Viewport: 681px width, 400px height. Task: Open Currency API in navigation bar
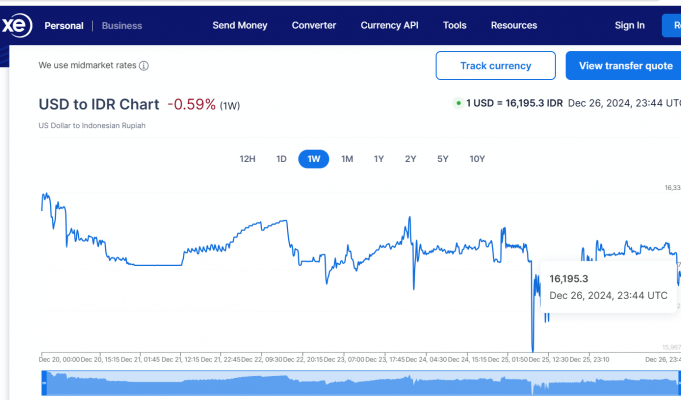(x=389, y=25)
